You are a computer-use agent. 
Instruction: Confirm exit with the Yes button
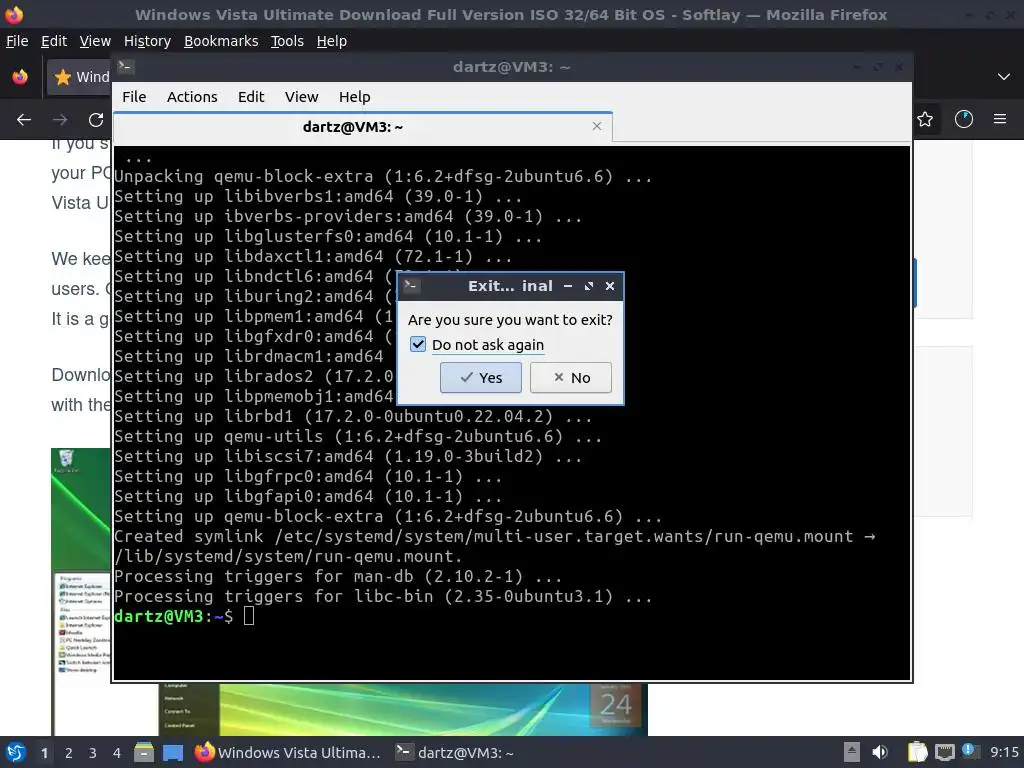pos(481,377)
